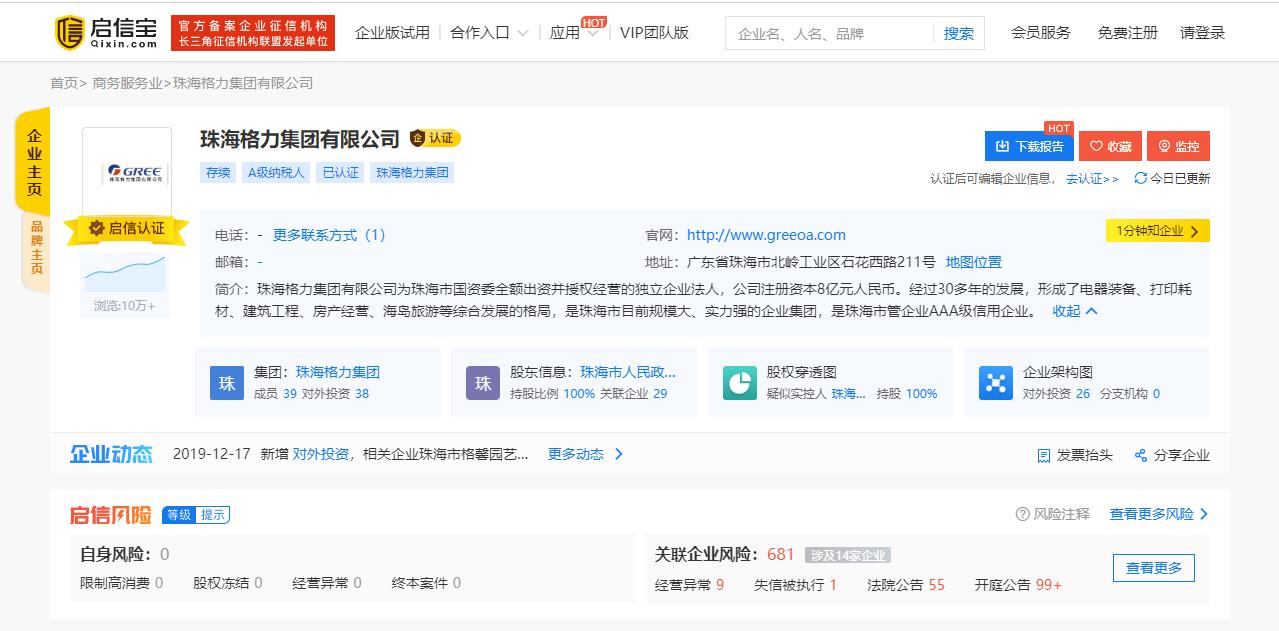Click the 企业架构图 network icon
This screenshot has height=631, width=1279.
pos(996,383)
